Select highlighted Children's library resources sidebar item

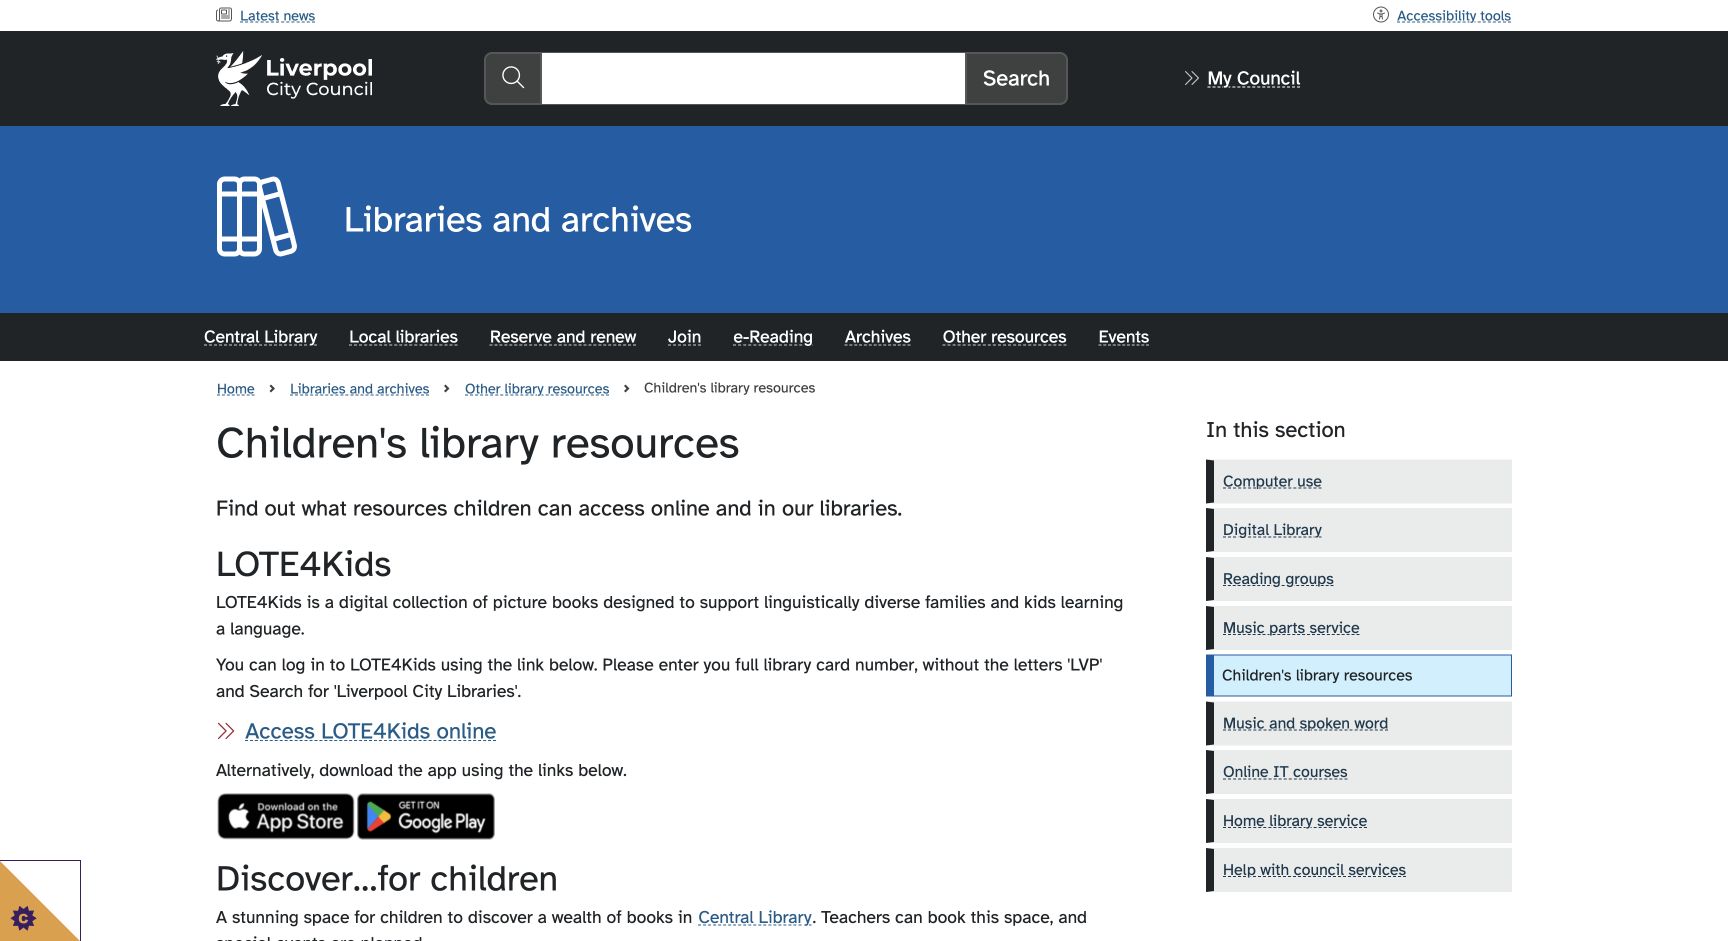[1359, 675]
